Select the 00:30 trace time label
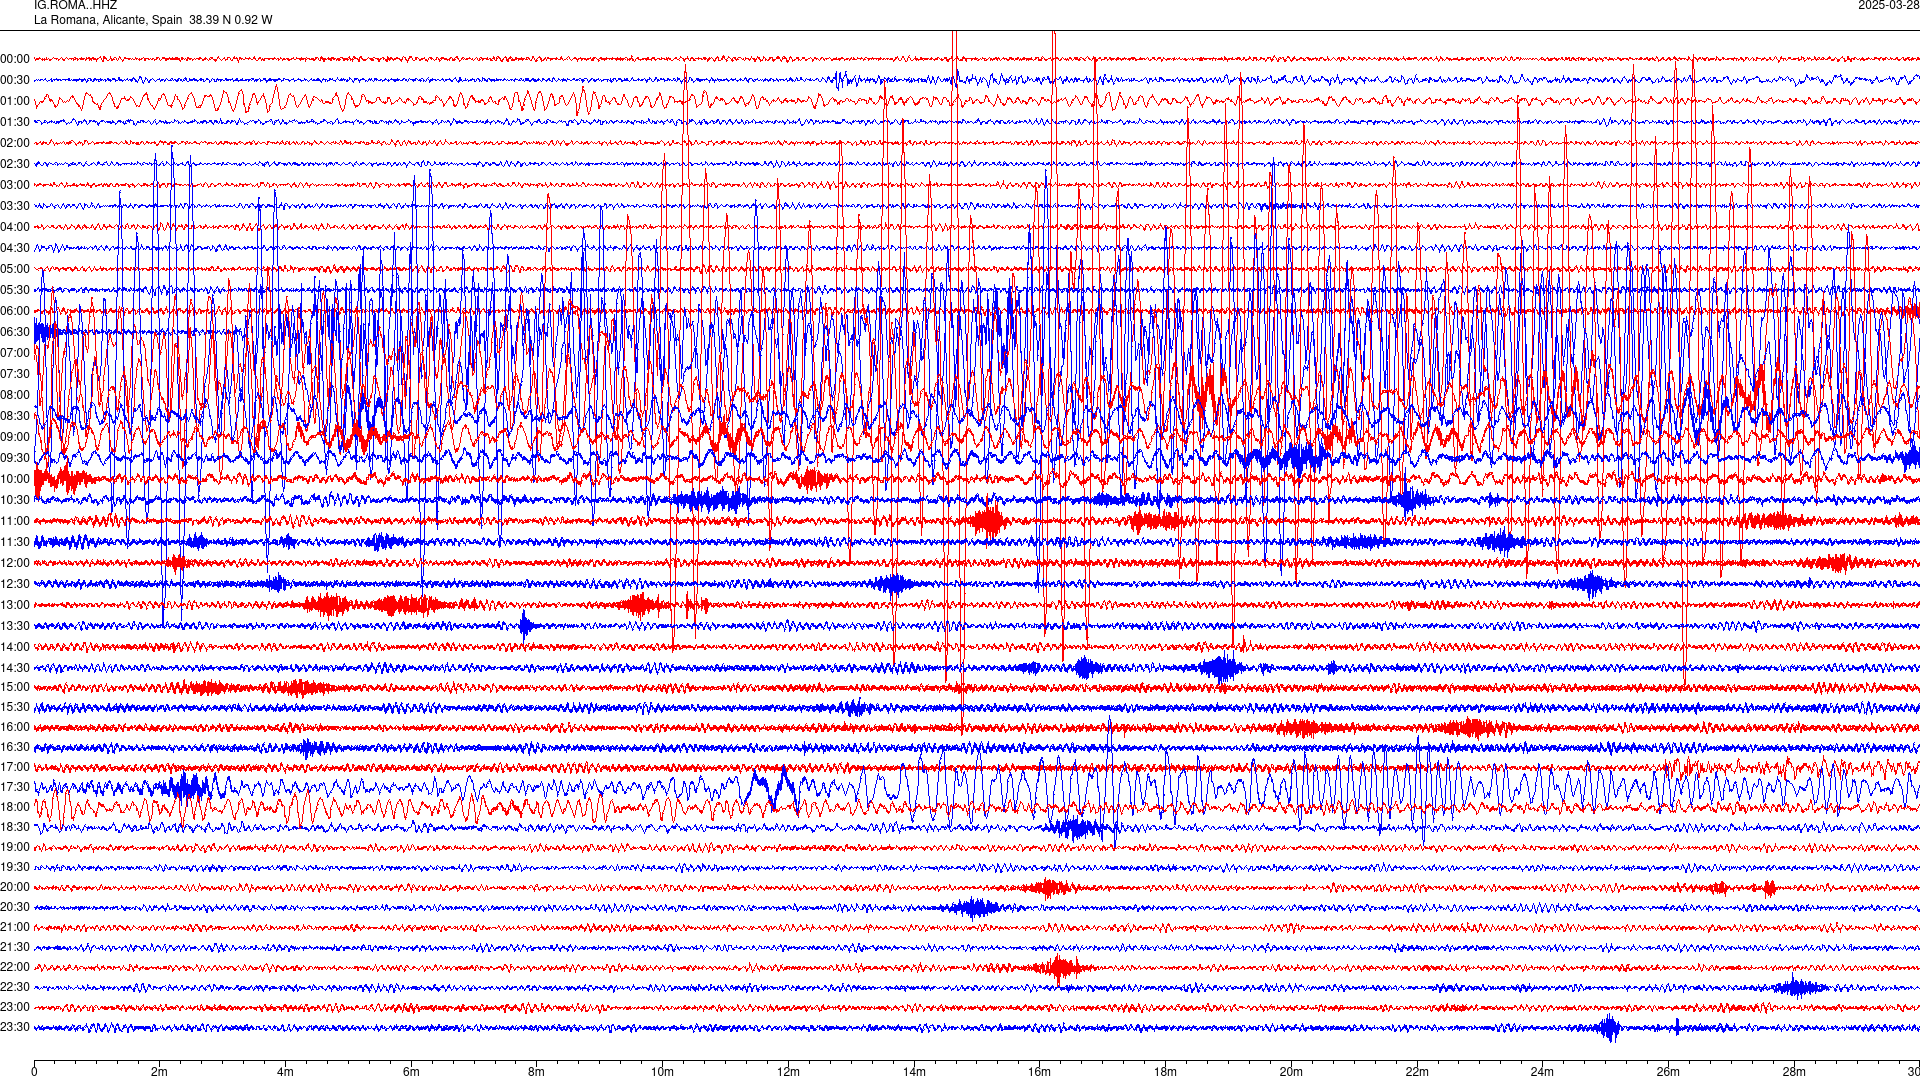The height and width of the screenshot is (1080, 1920). (15, 80)
